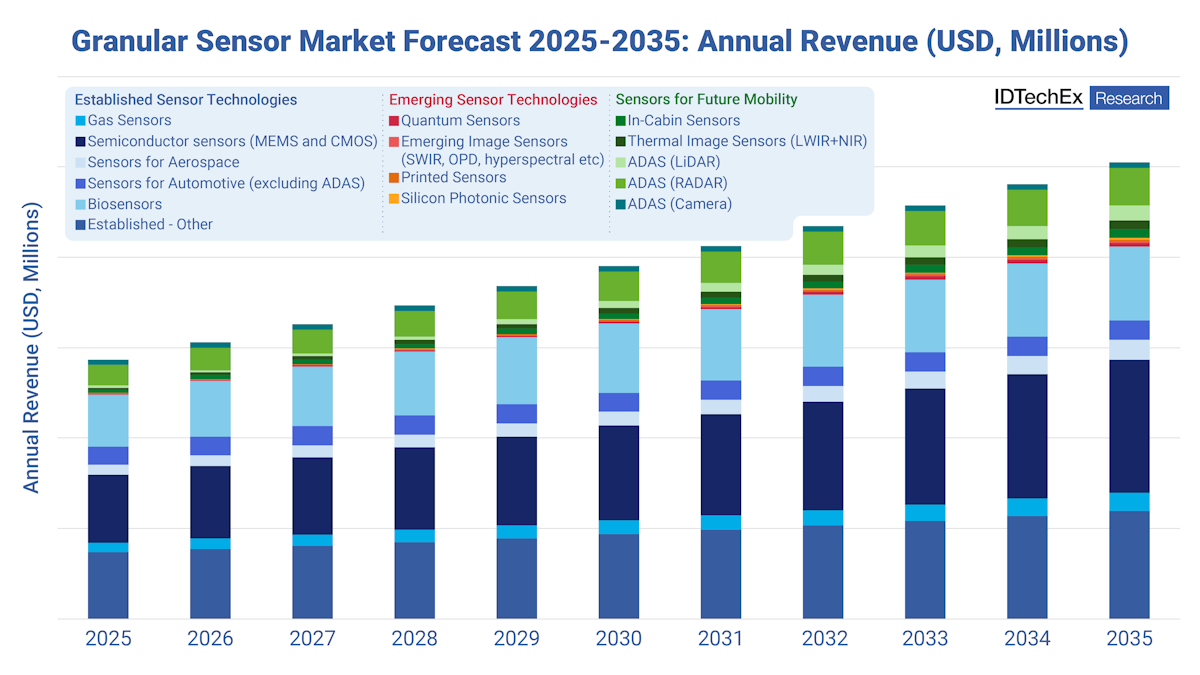Viewport: 1200px width, 675px height.
Task: Click the Research tab in the logo
Action: click(1129, 98)
